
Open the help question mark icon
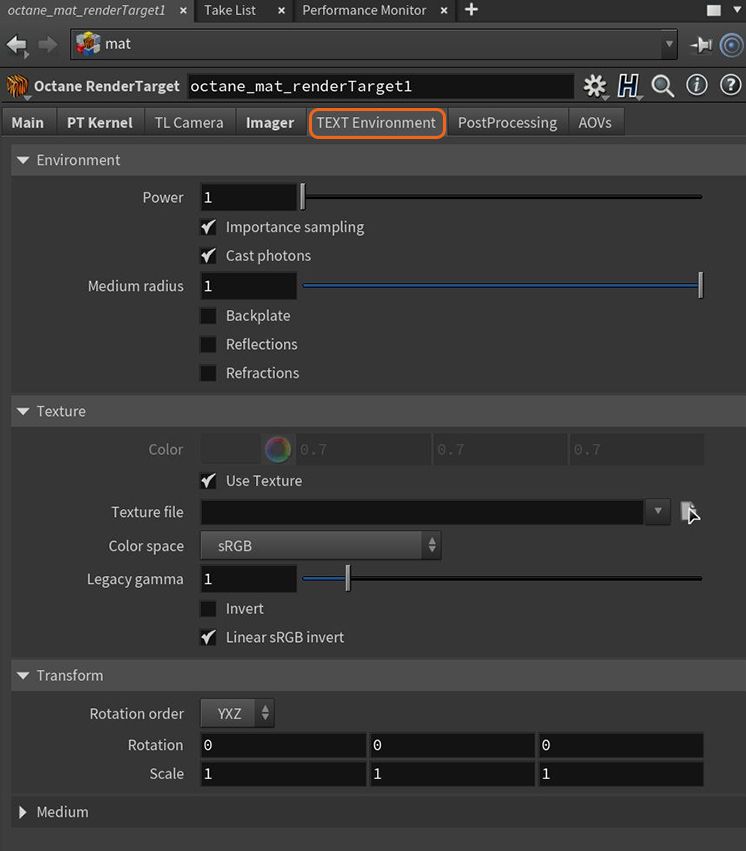729,86
